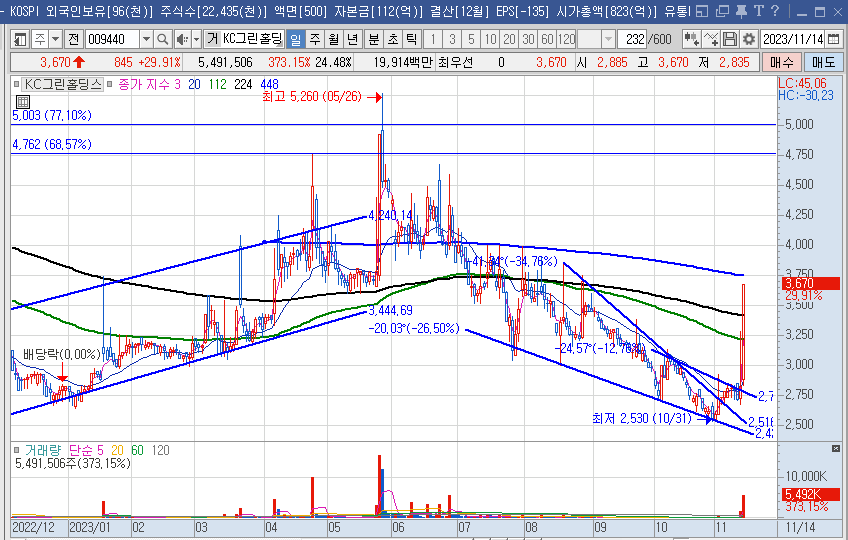The width and height of the screenshot is (848, 540).
Task: Select monthly 월 chart period
Action: pos(334,39)
